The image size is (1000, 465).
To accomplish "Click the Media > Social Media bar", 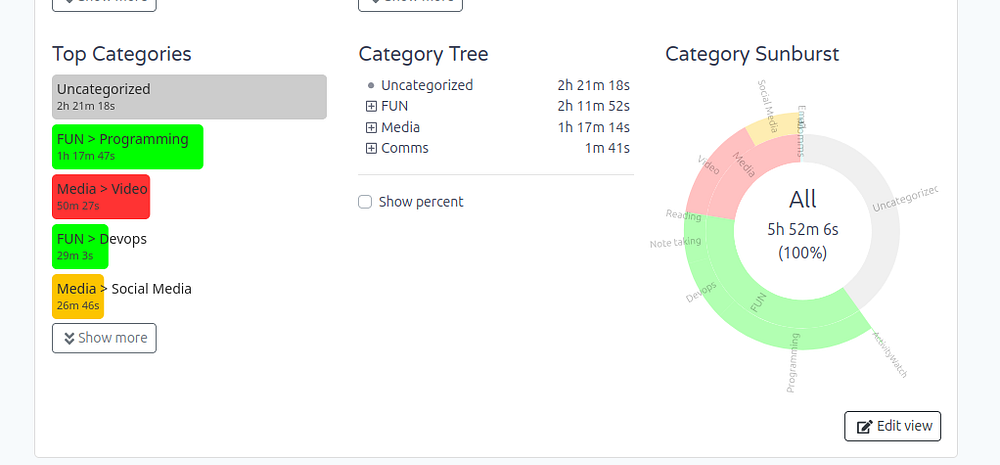I will pyautogui.click(x=78, y=297).
